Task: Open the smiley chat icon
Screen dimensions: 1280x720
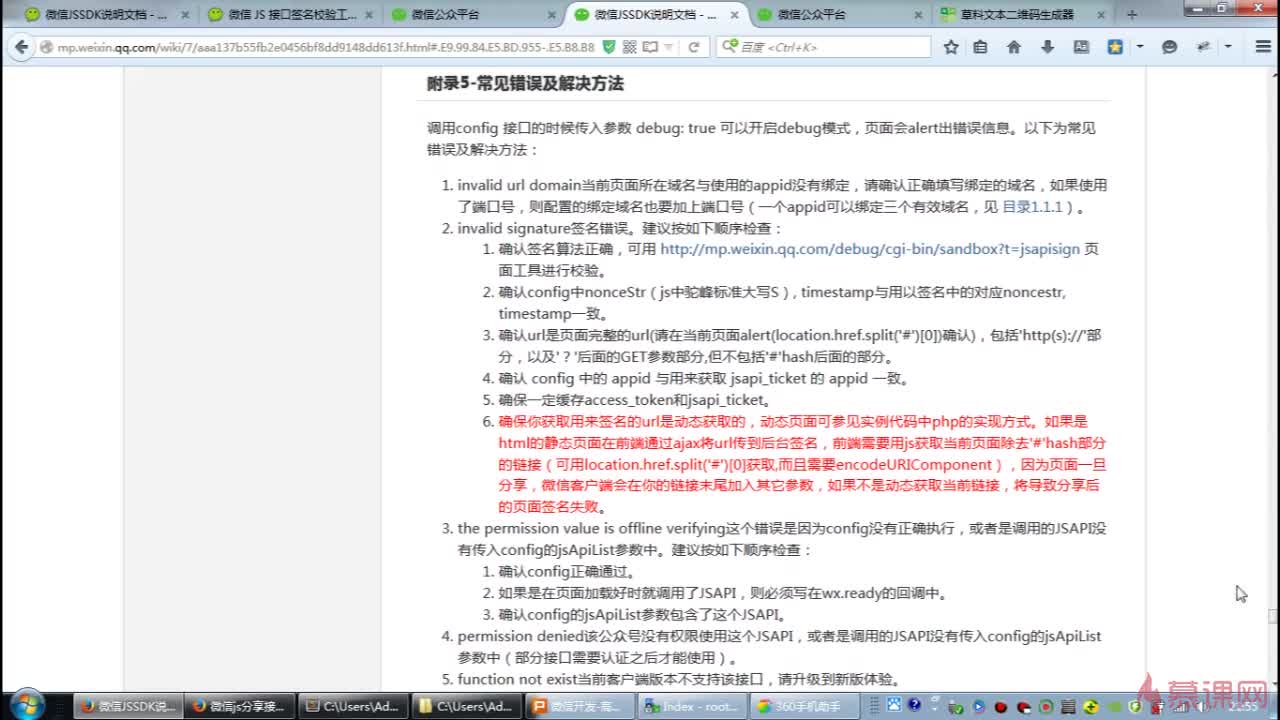Action: [1169, 47]
